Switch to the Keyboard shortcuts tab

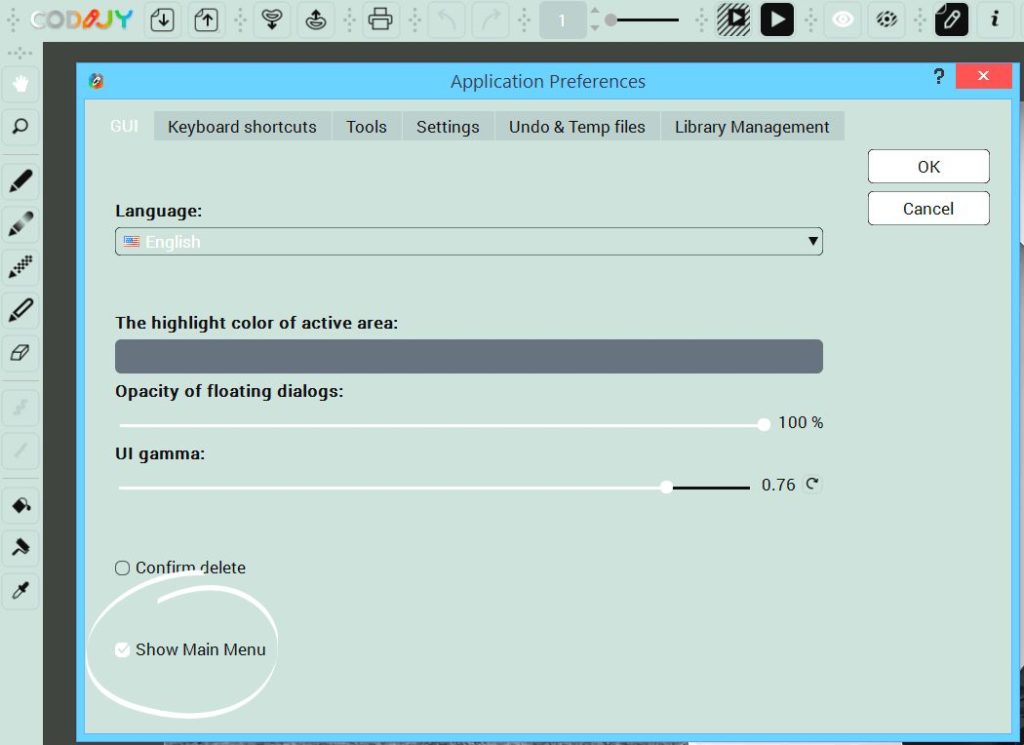241,126
